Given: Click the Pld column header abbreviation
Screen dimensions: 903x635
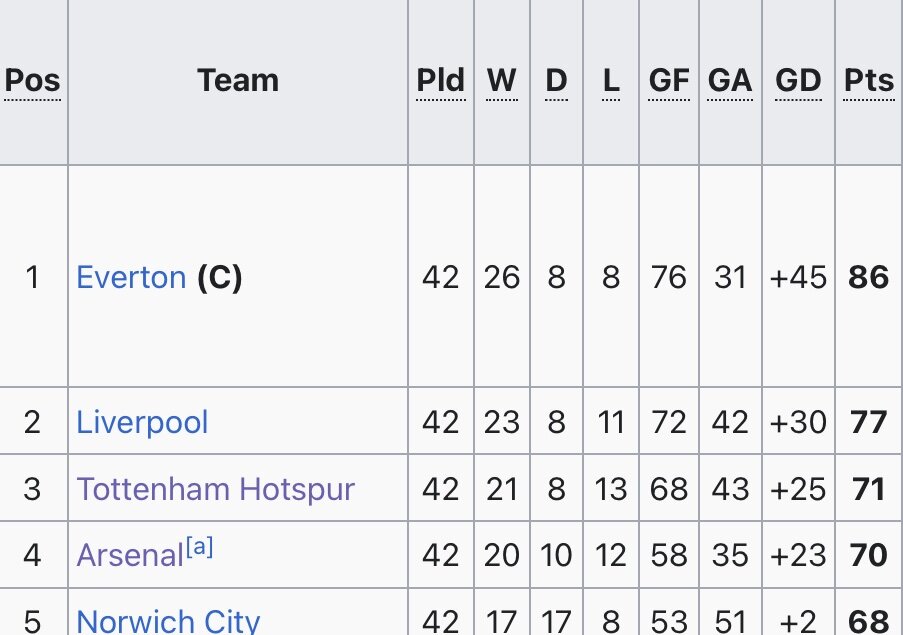Looking at the screenshot, I should click(441, 80).
